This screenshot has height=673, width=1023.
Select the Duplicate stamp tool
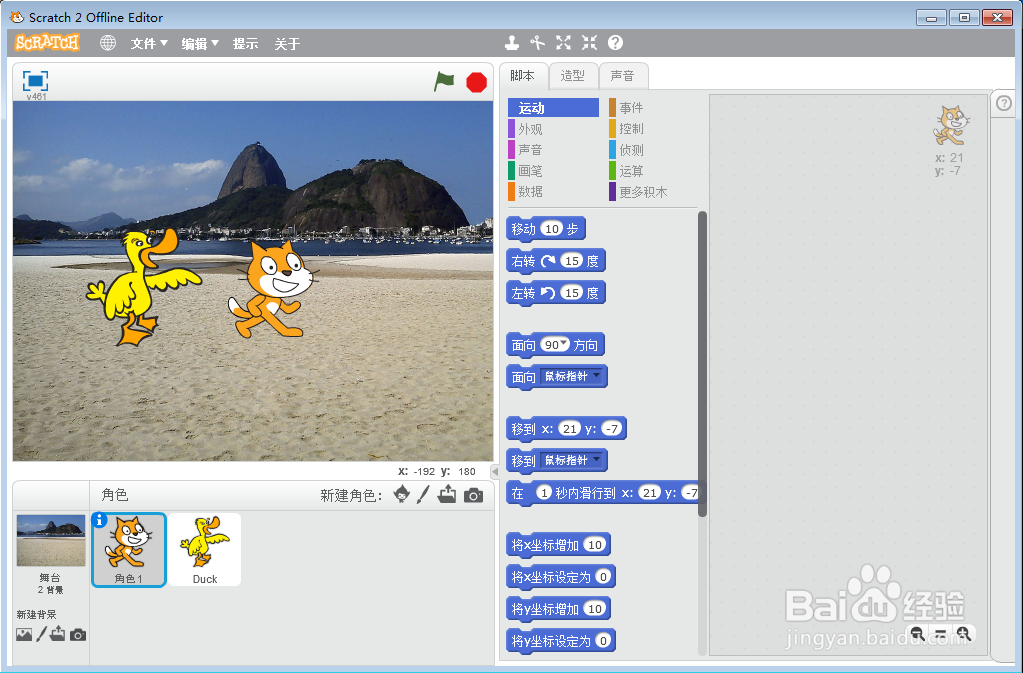tap(512, 43)
